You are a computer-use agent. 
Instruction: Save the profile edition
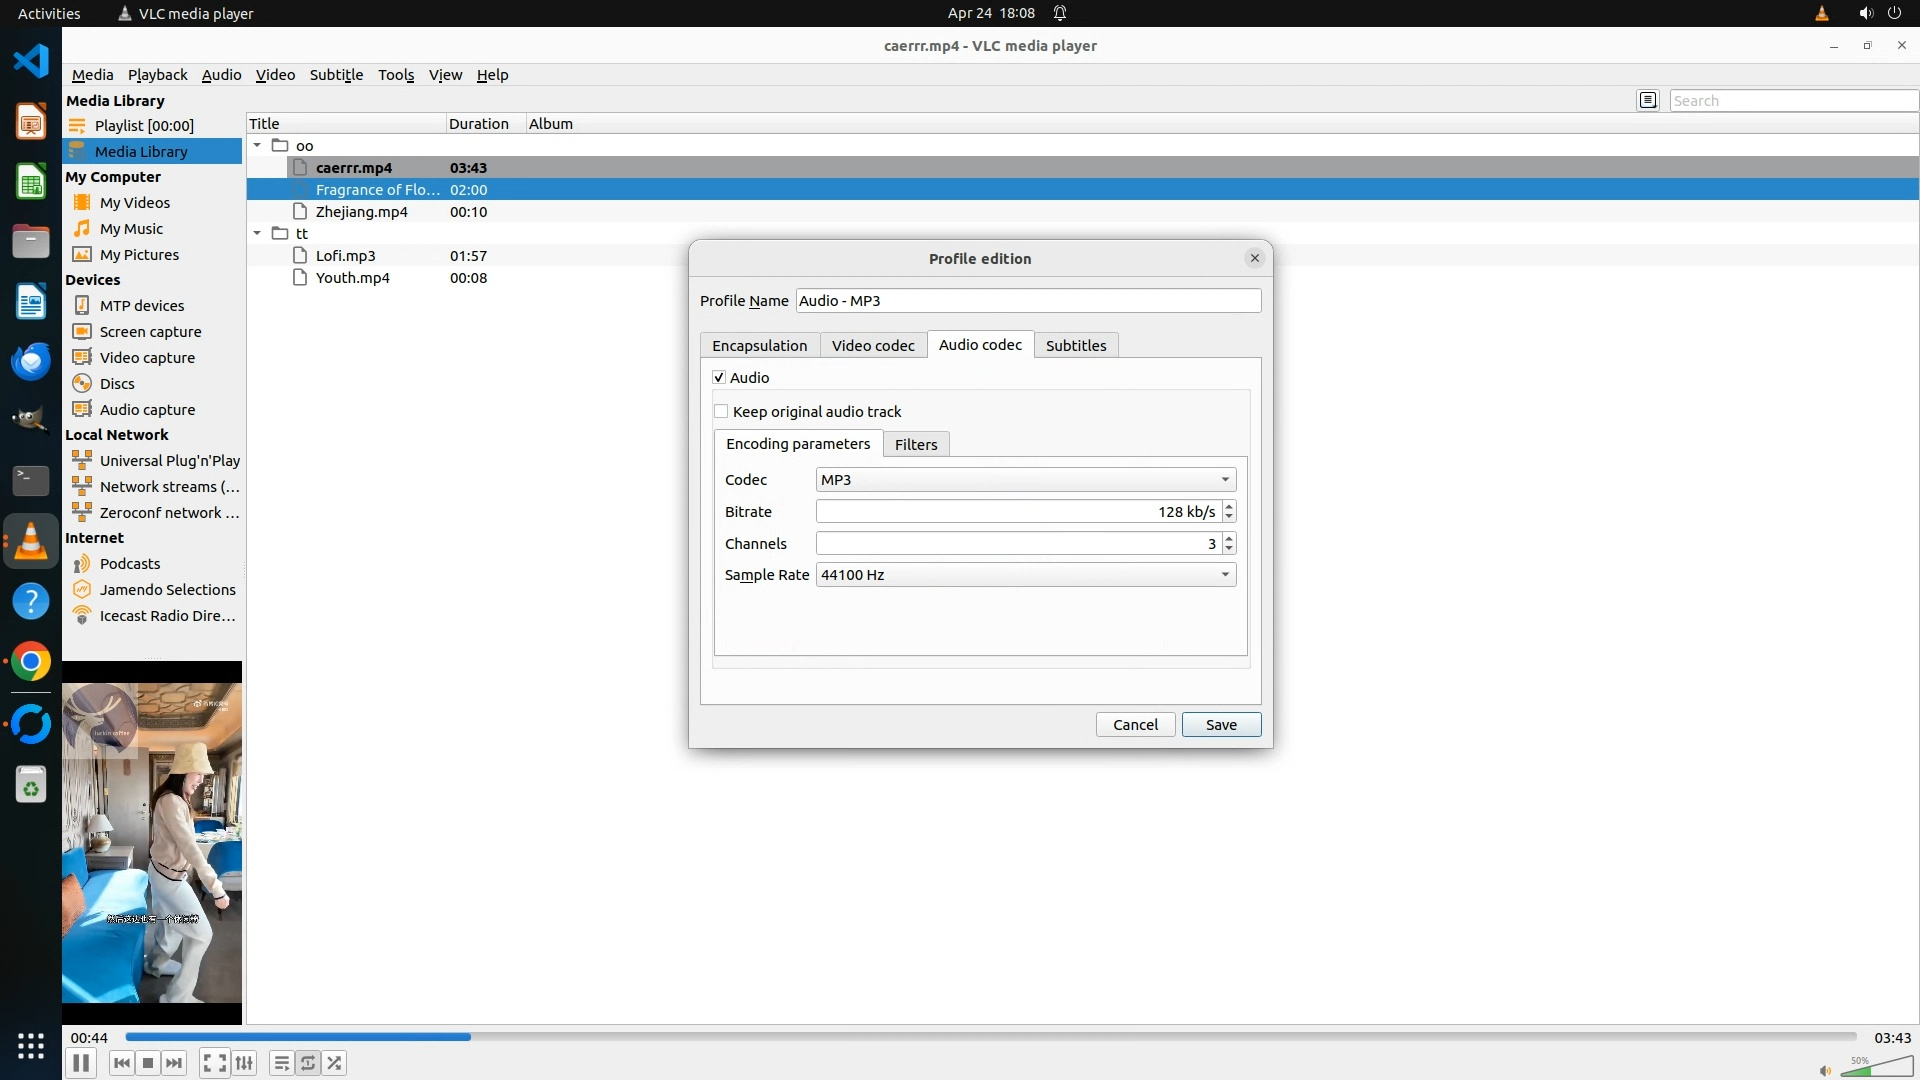[1220, 725]
